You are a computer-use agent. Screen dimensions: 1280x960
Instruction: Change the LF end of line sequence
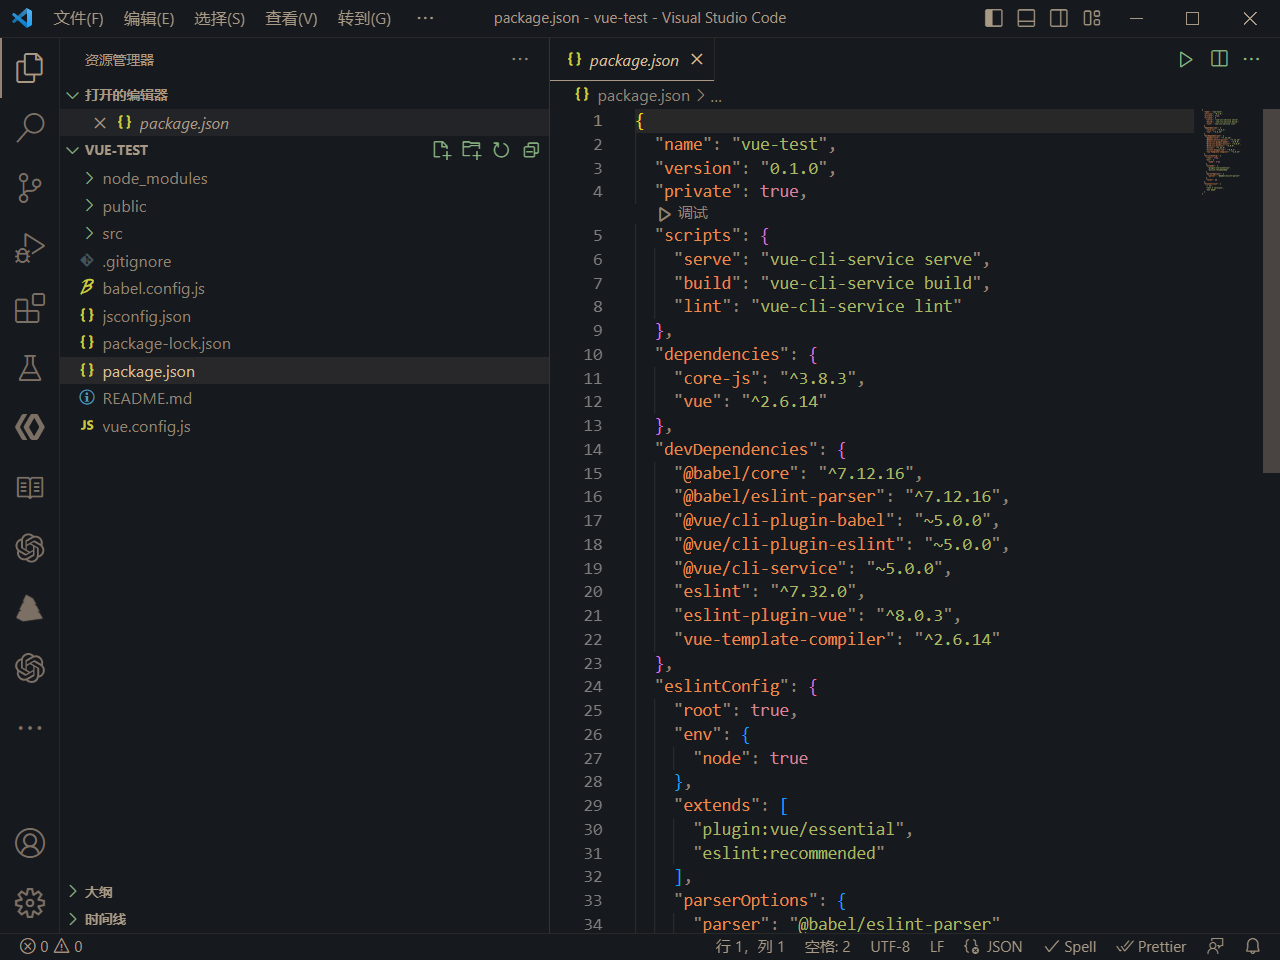(937, 946)
